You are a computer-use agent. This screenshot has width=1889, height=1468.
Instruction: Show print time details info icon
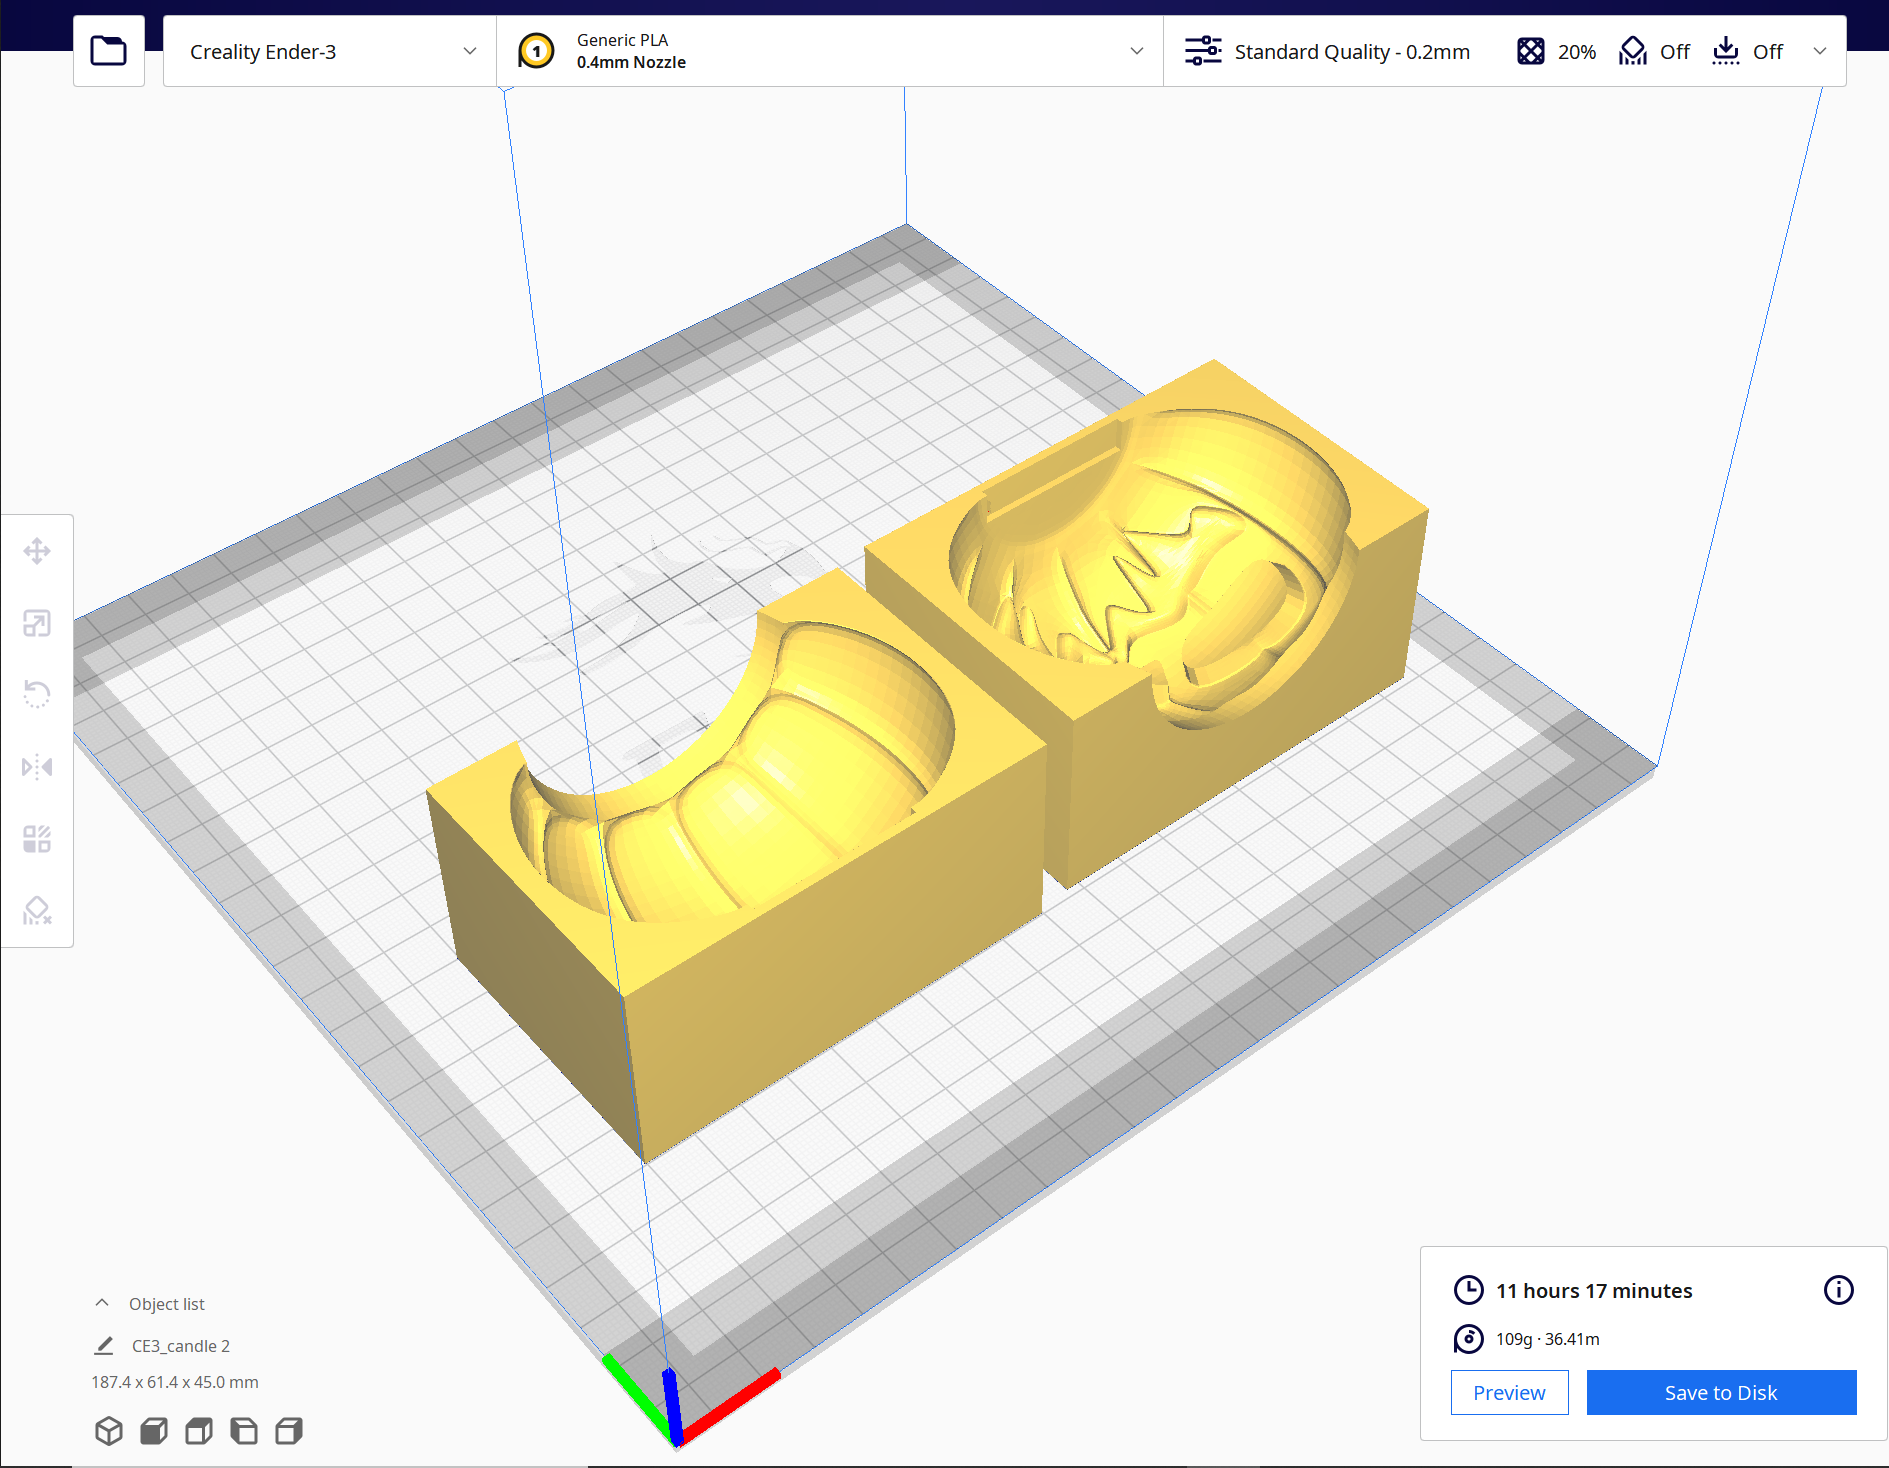1838,1290
